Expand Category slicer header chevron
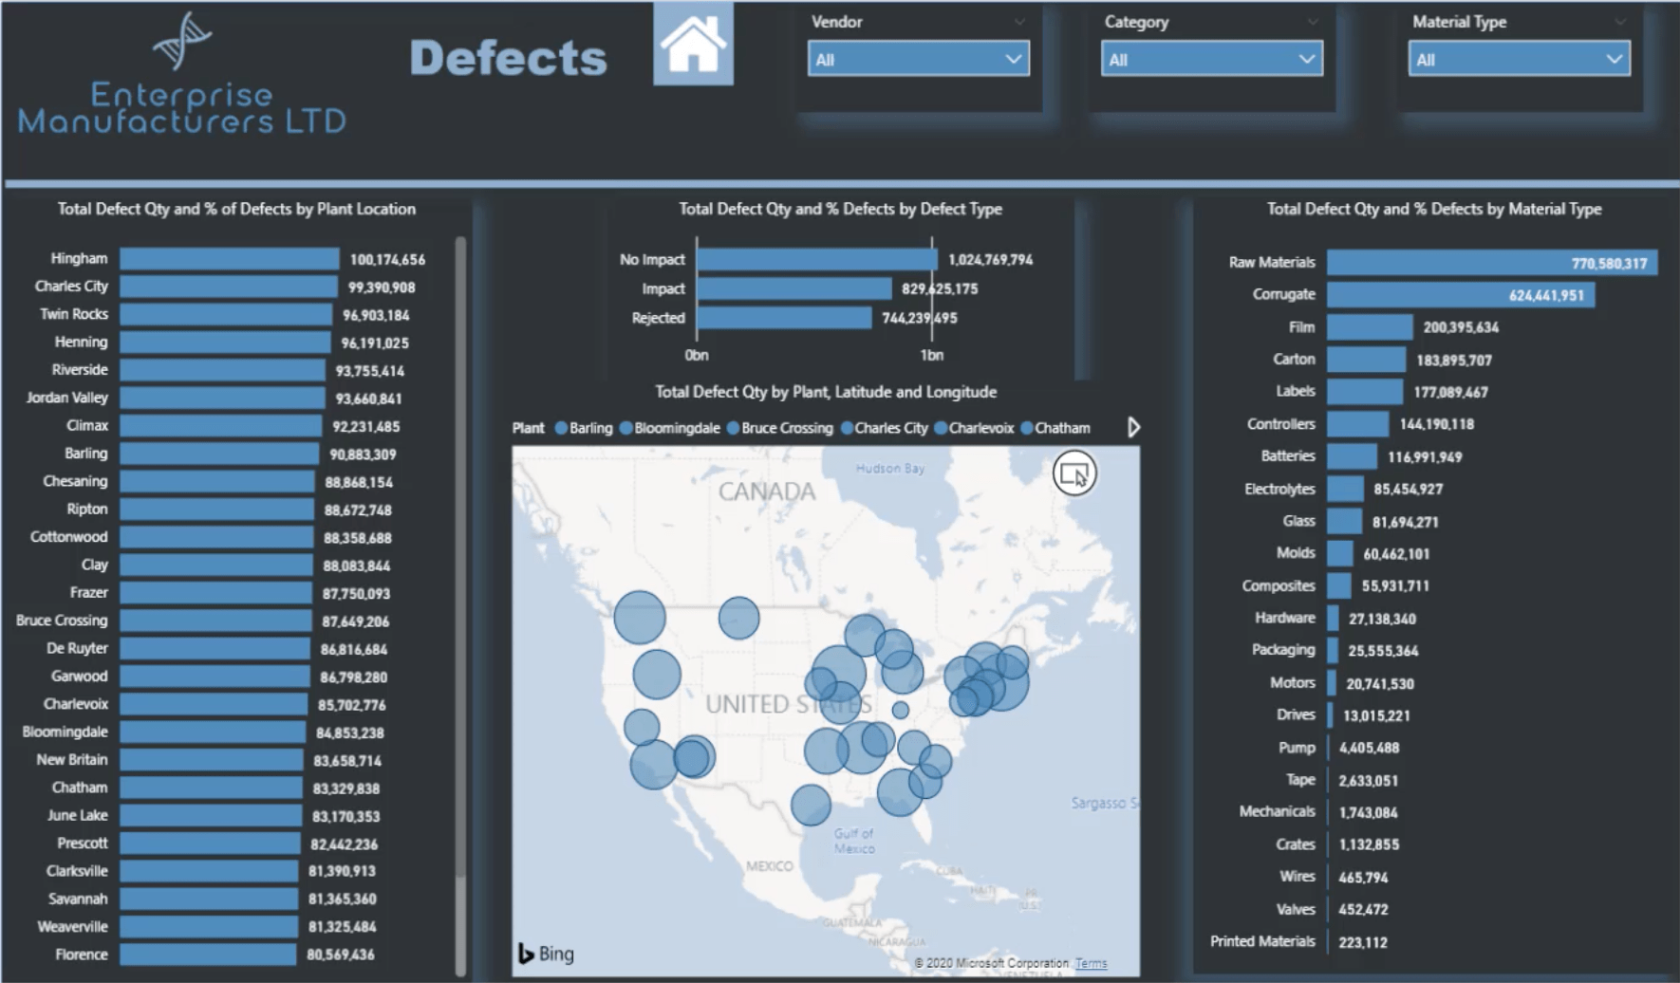Image resolution: width=1680 pixels, height=983 pixels. point(1313,22)
